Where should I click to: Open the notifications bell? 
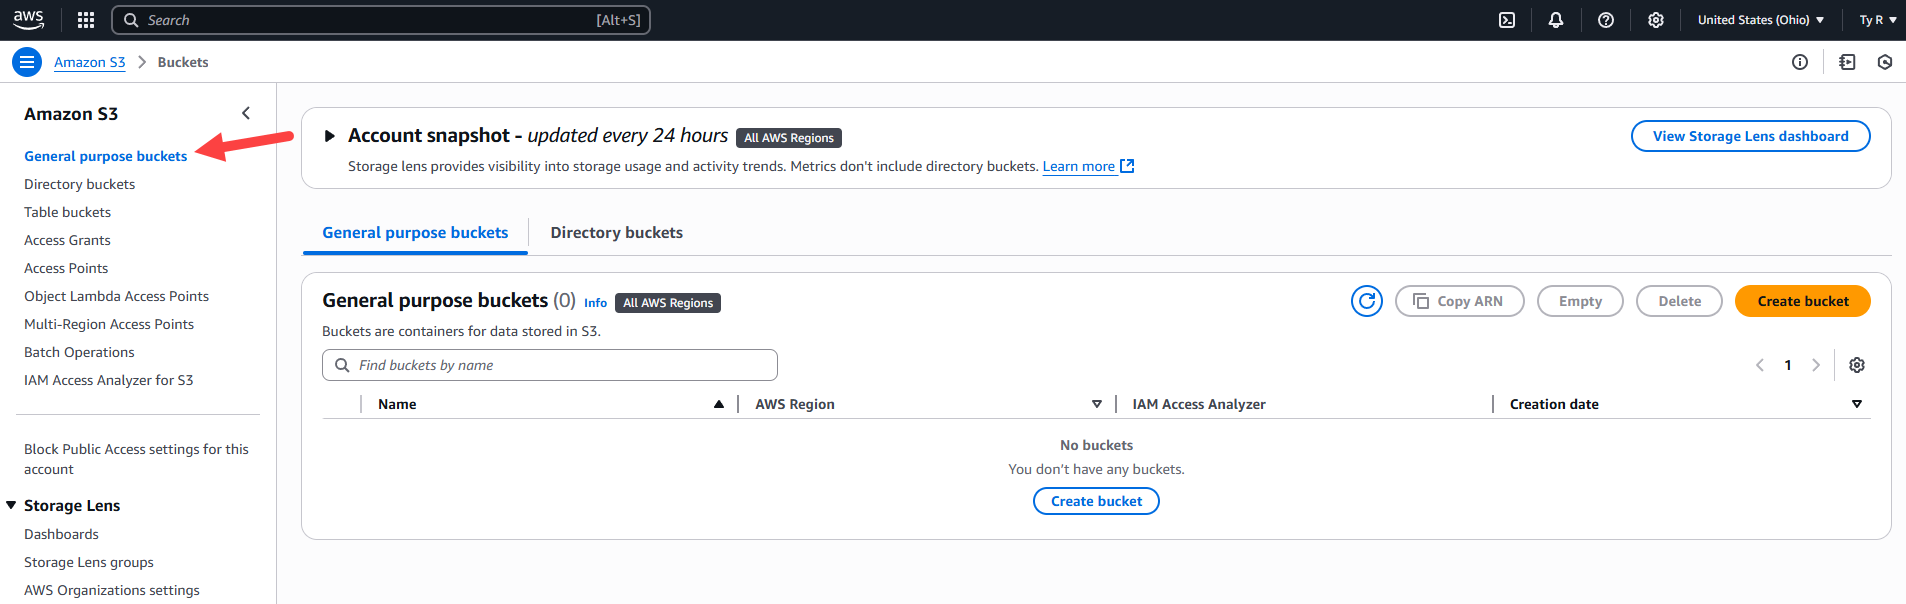[x=1556, y=20]
